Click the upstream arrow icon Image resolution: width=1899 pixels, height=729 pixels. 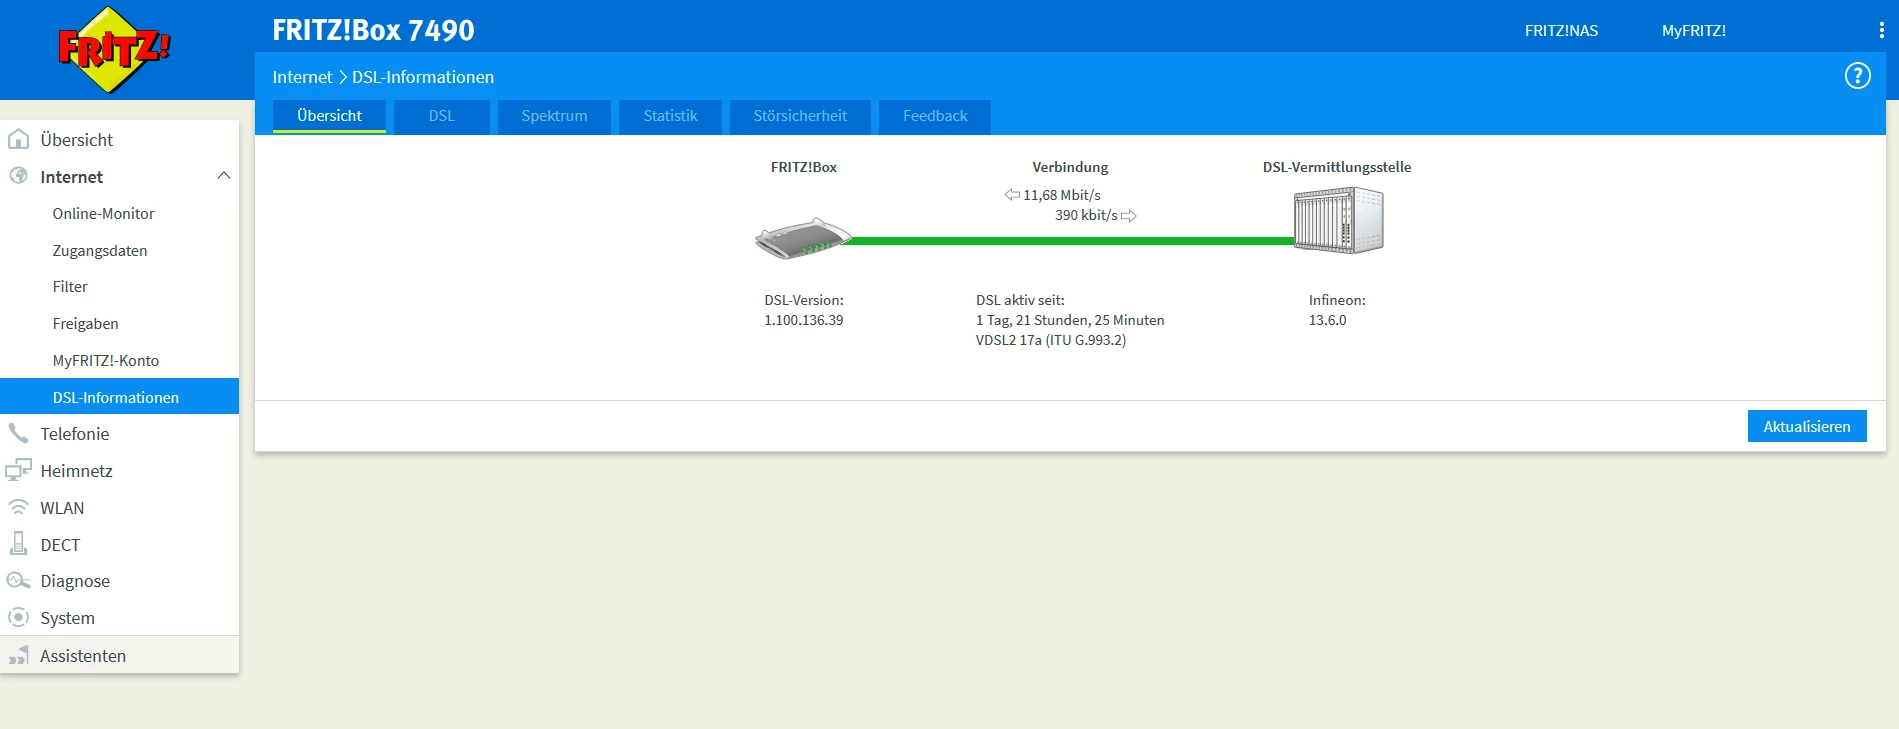[x=1129, y=215]
